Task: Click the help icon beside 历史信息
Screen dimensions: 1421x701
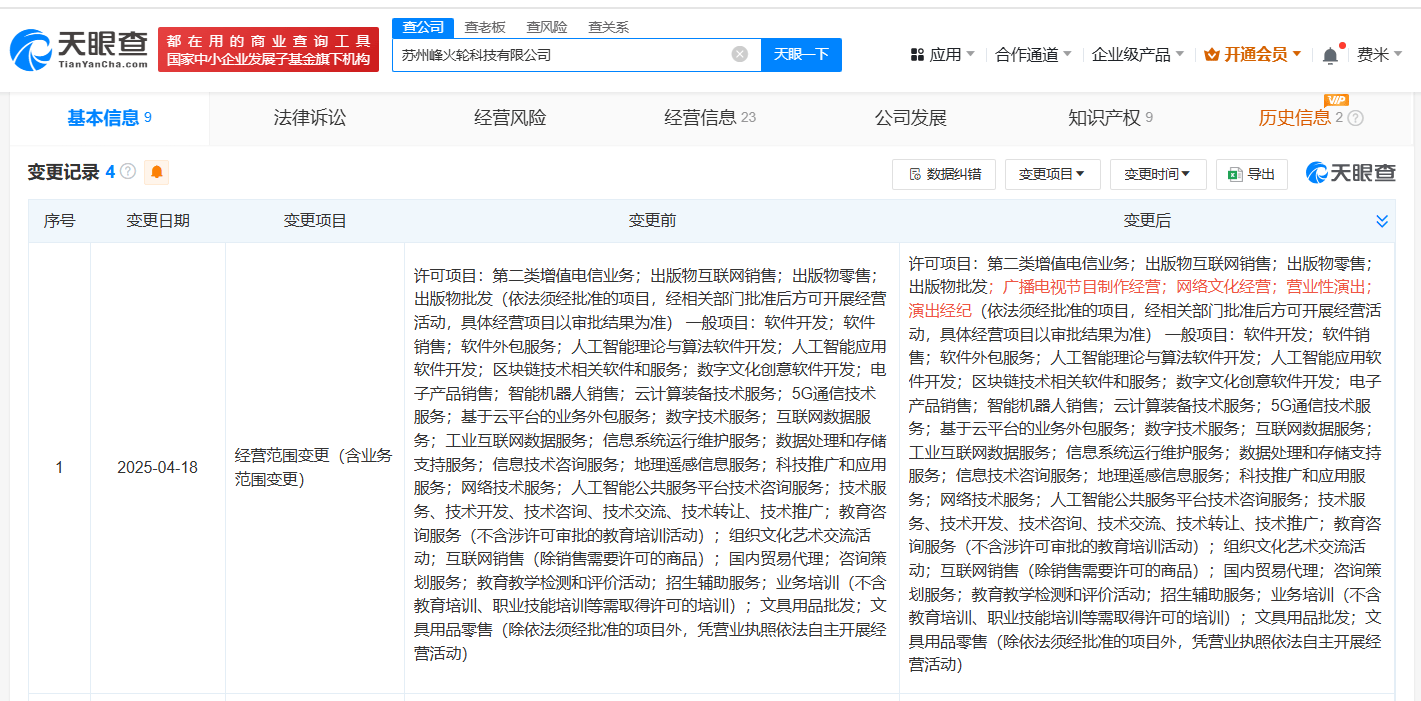Action: 1355,118
